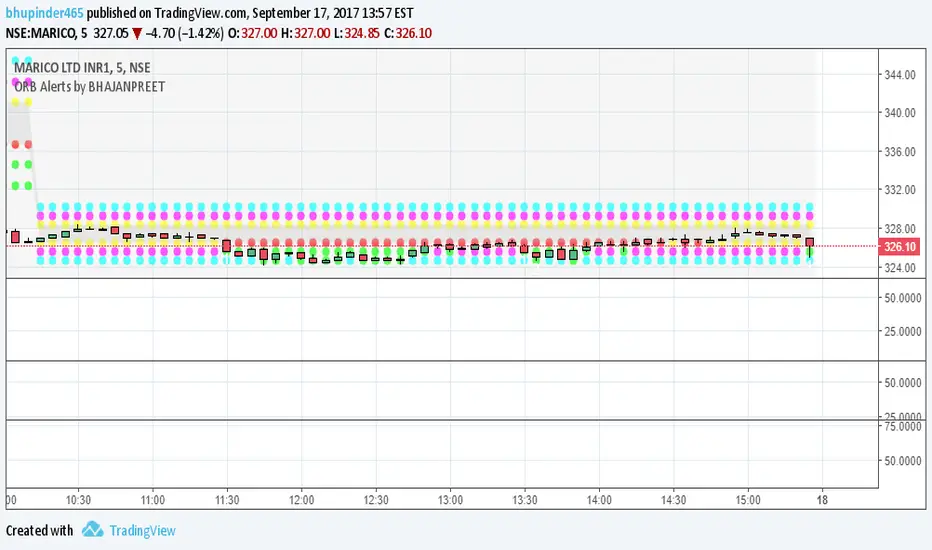Open the TradingView link in the footer
932x550 pixels.
[x=143, y=530]
